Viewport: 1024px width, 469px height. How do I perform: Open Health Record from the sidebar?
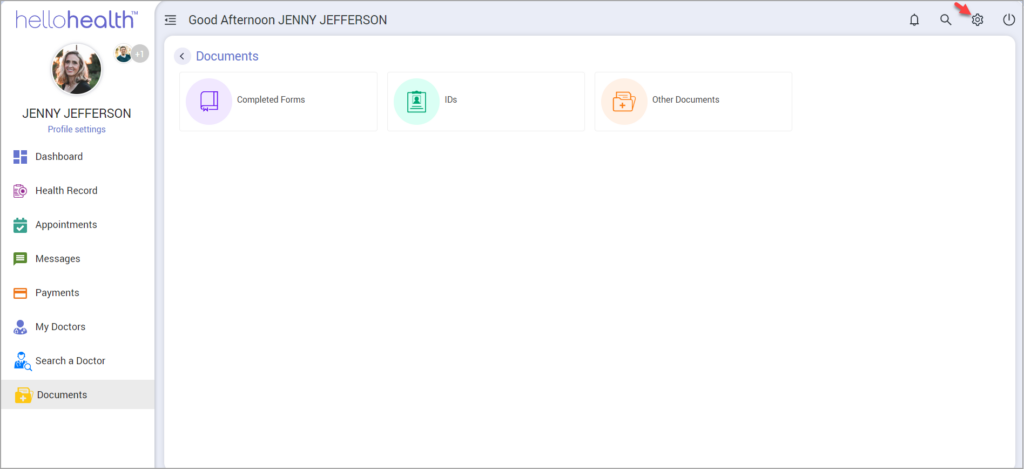click(66, 191)
